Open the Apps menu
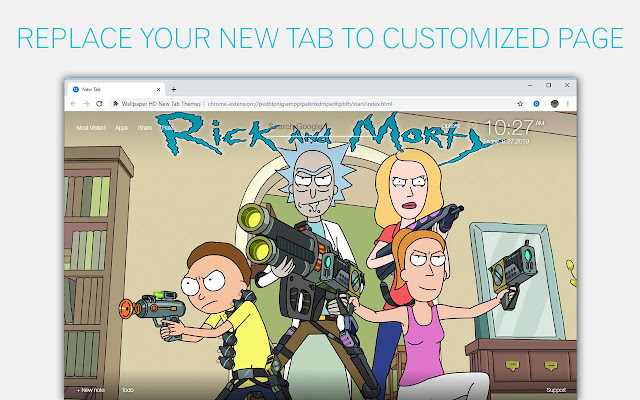Viewport: 640px width, 400px height. (x=122, y=128)
